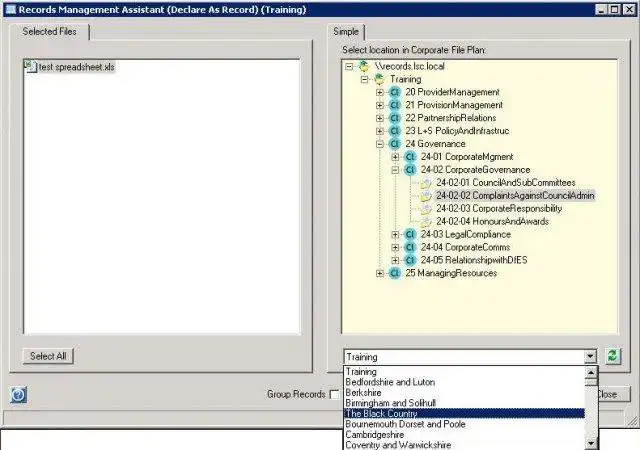Click folder icon of 24-02-03 CorporateResponsibility
640x450 pixels.
(x=426, y=209)
